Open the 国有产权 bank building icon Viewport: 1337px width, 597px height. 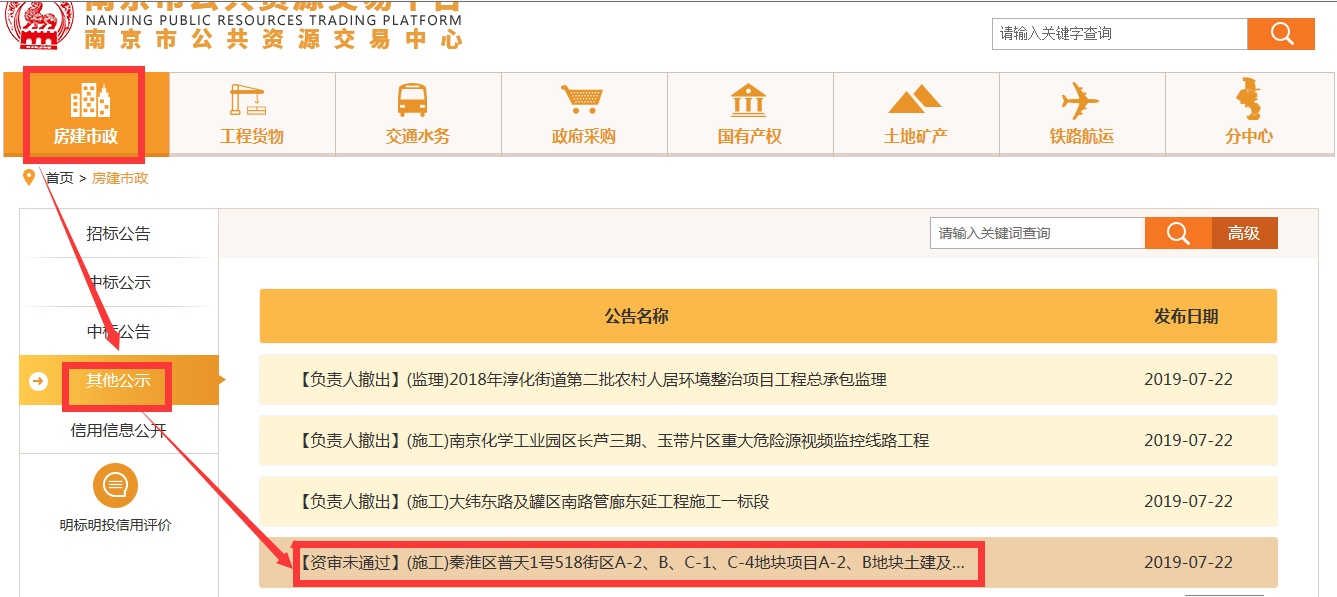(749, 101)
